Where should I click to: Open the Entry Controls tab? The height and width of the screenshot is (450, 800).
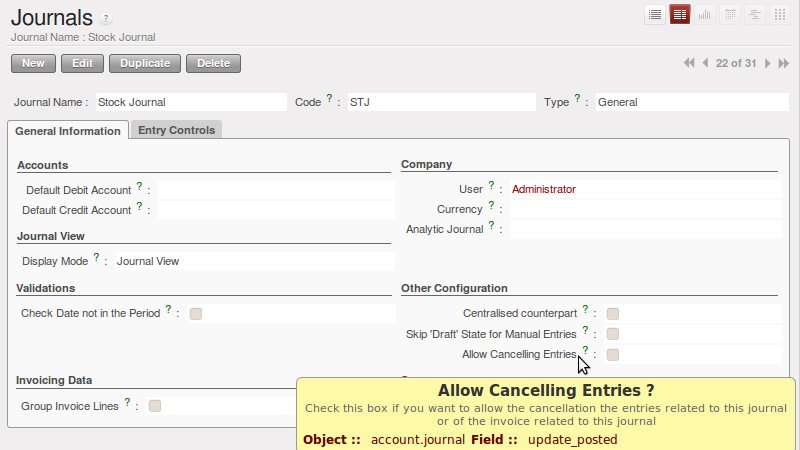(x=177, y=130)
